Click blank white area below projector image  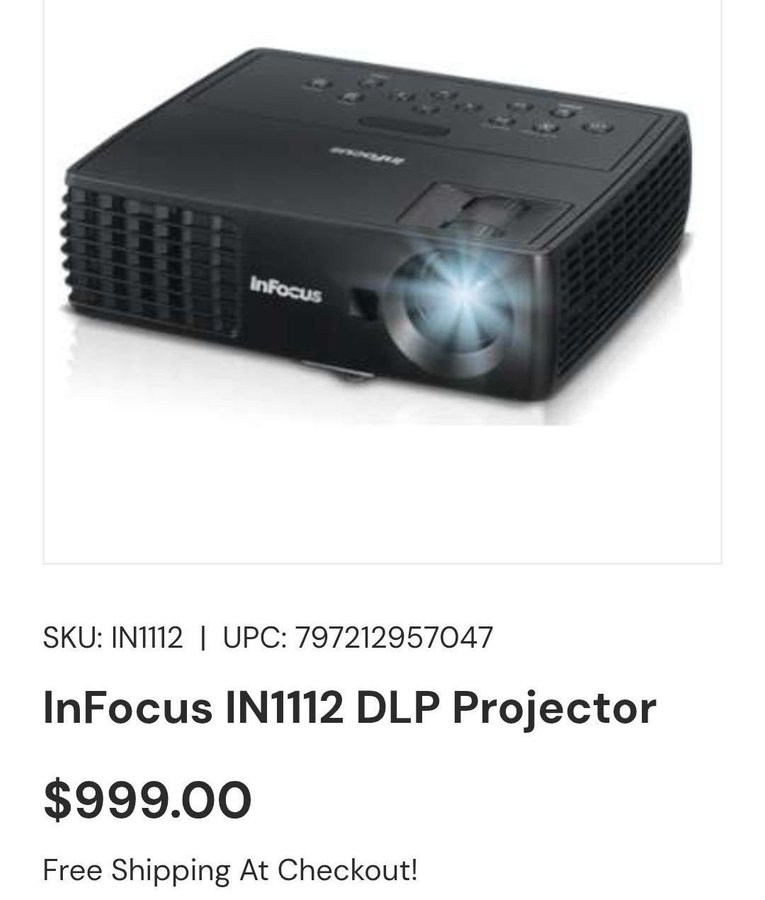[x=382, y=494]
